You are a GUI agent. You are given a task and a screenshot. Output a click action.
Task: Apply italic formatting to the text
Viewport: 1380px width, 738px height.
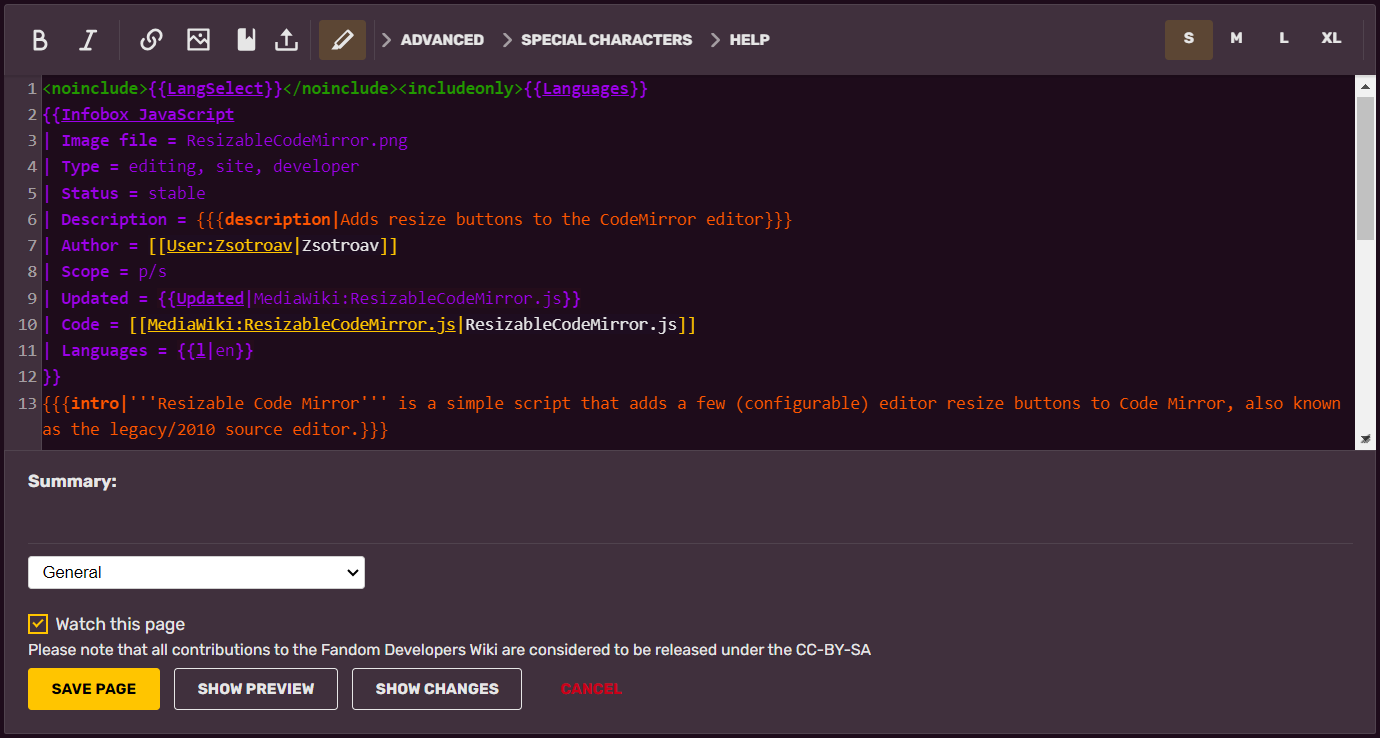pos(88,40)
